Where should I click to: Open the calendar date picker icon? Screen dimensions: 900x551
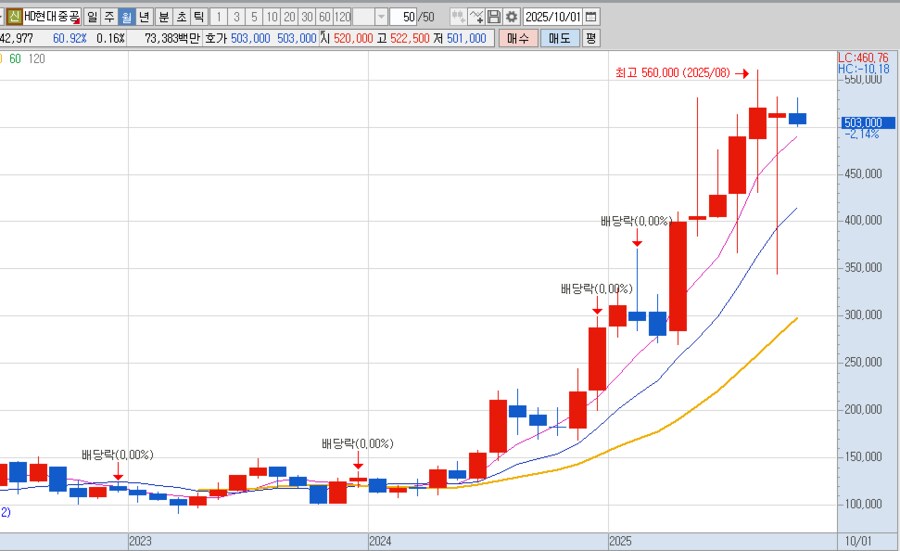tap(591, 17)
